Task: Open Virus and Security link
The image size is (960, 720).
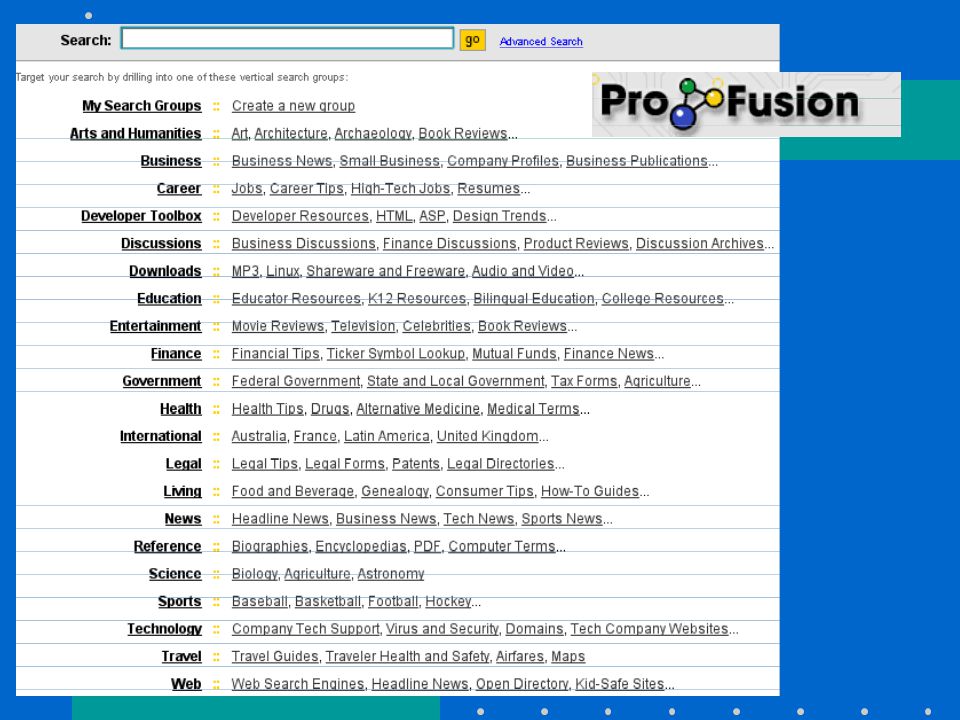Action: 442,629
